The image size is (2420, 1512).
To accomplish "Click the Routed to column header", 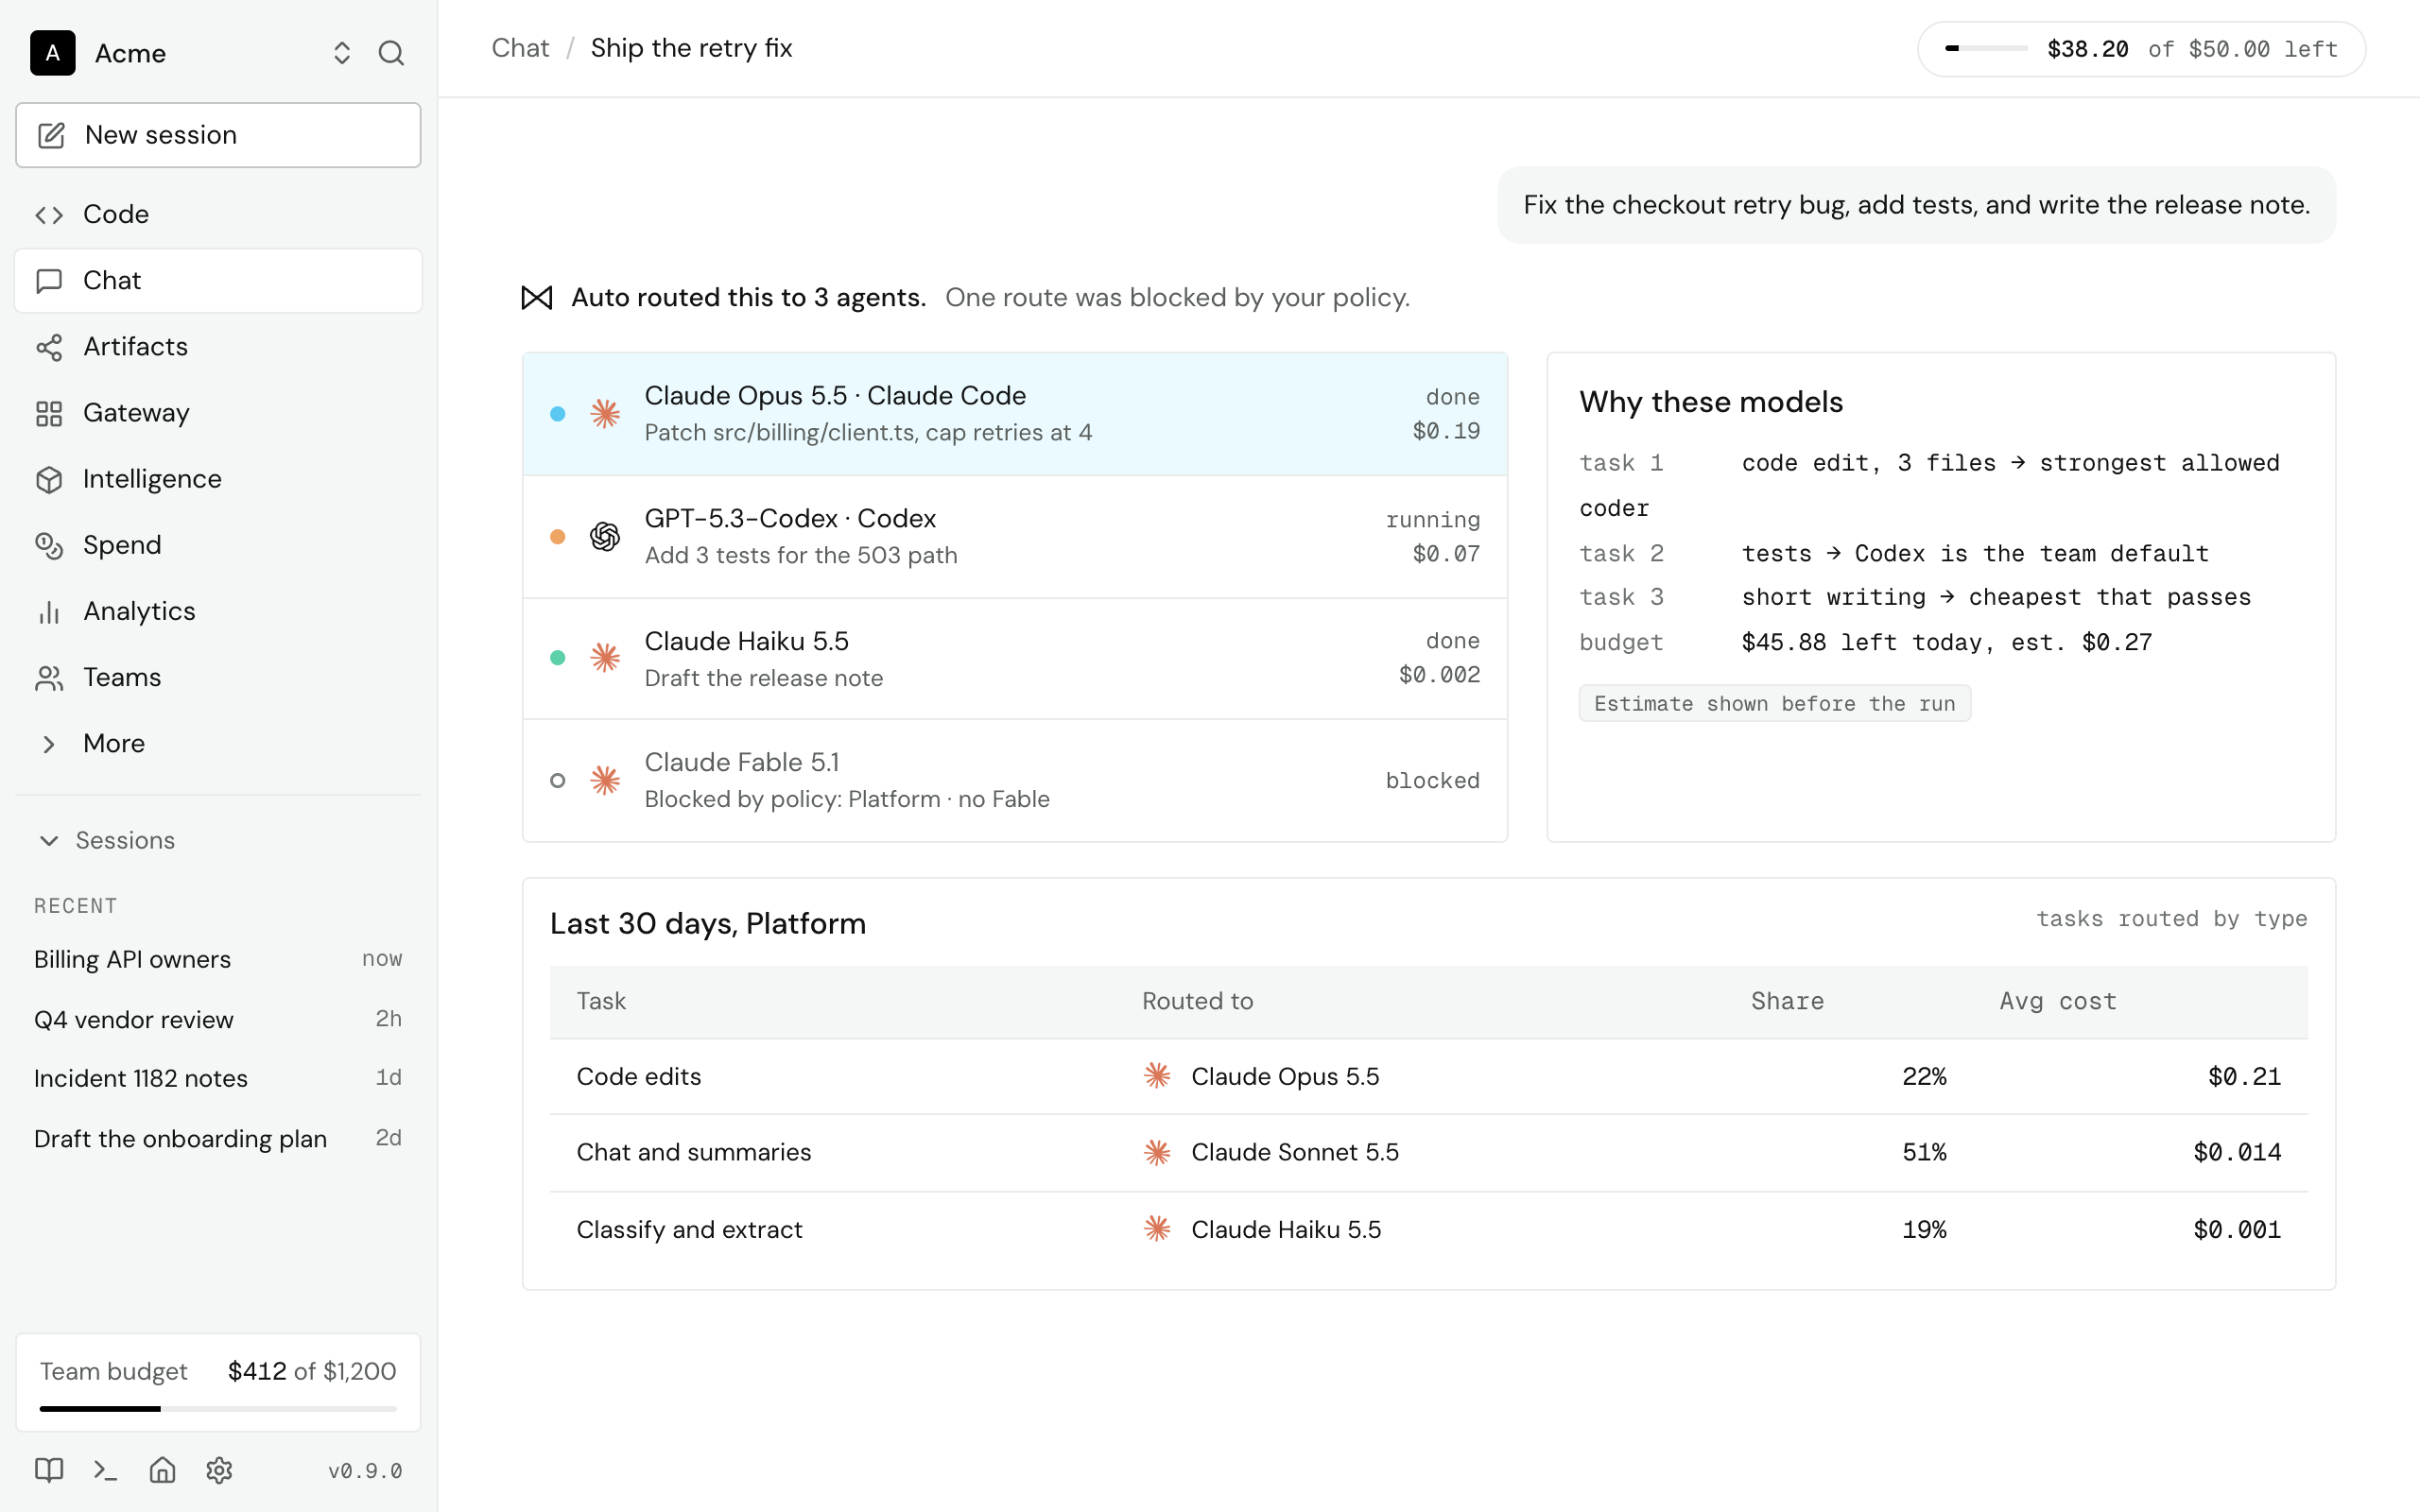I will (1197, 1001).
